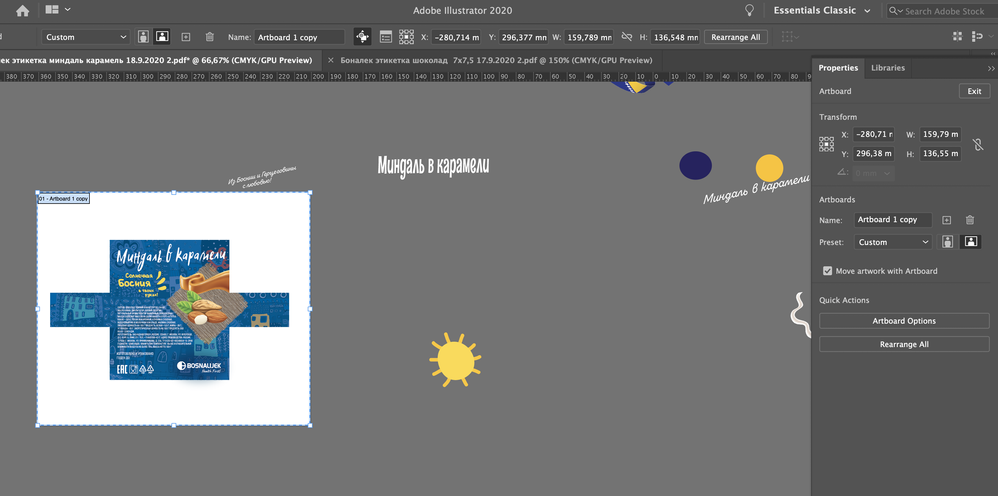Switch to the миндаль карамель document tab

(158, 60)
